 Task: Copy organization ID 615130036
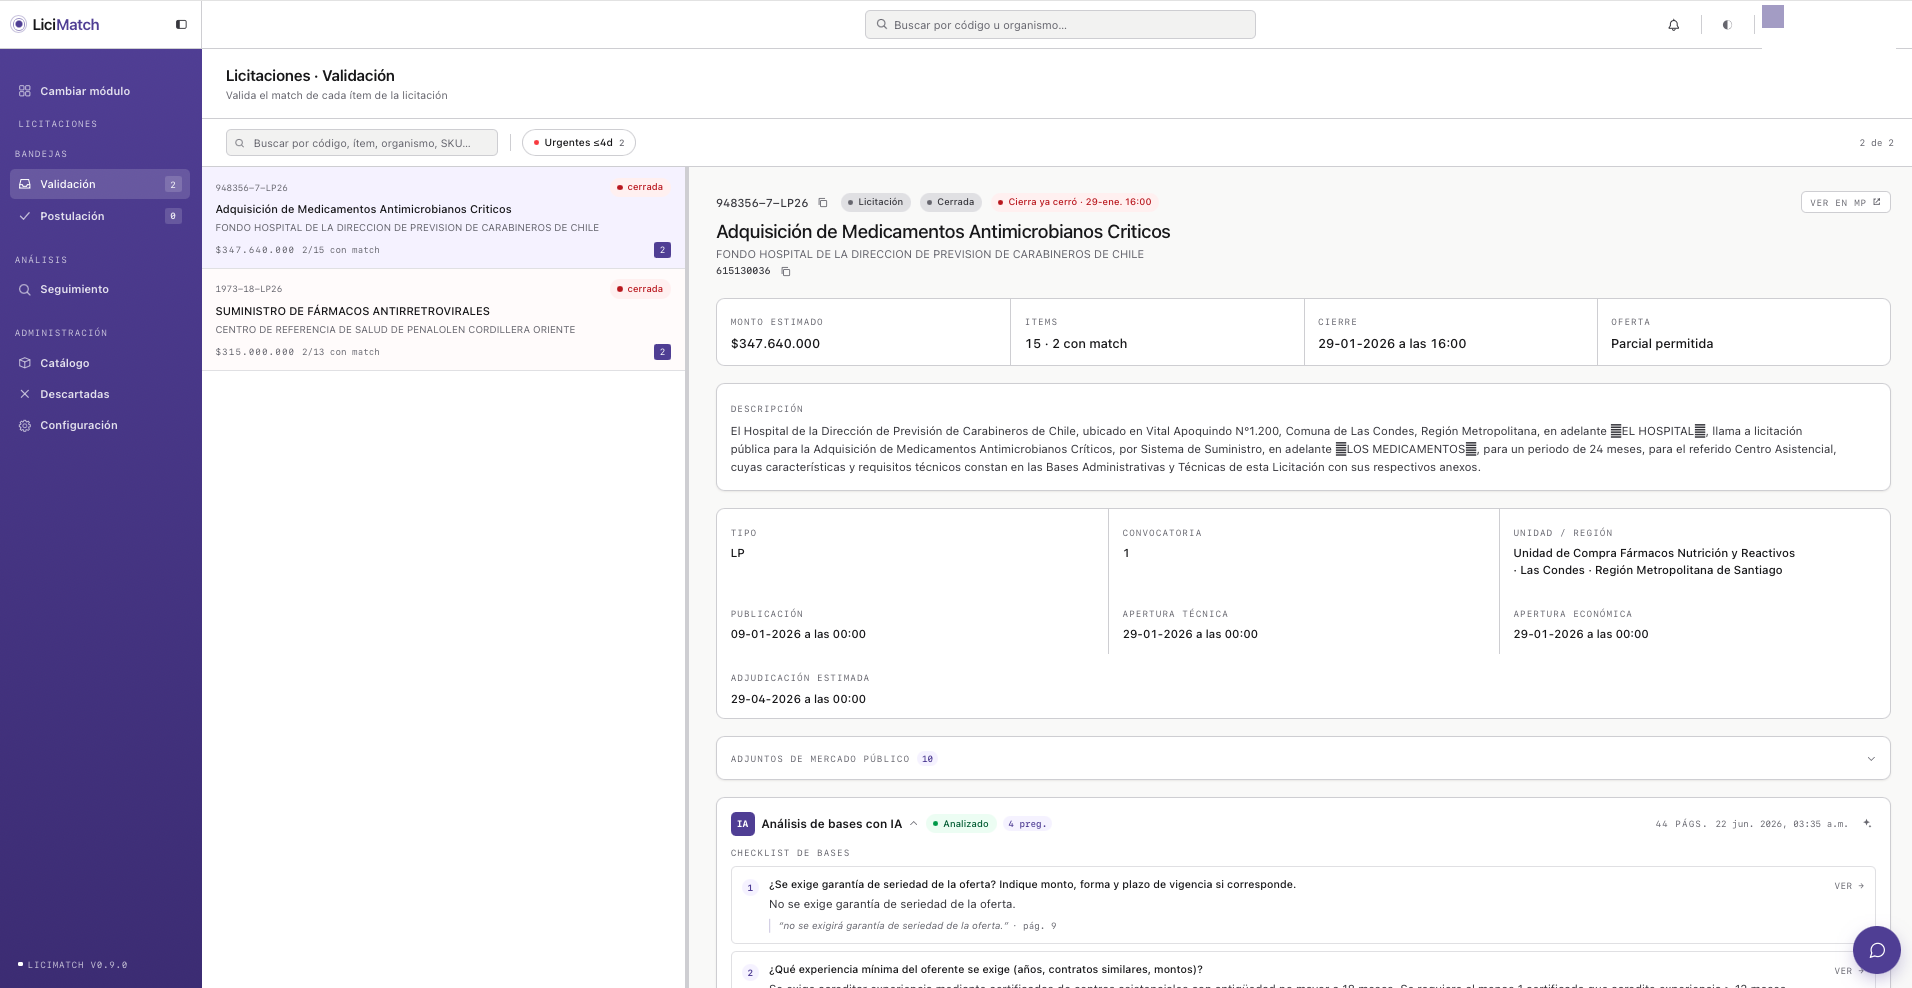pos(786,271)
